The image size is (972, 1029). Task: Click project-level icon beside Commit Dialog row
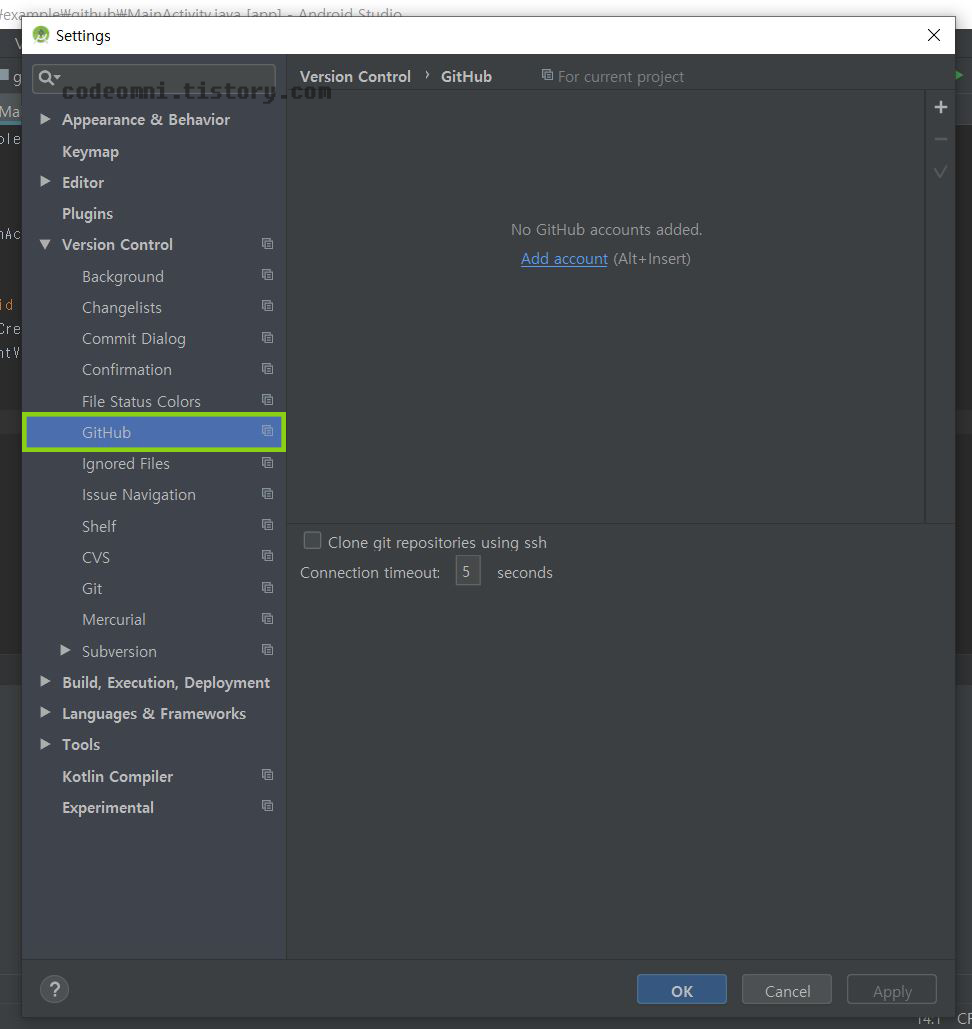pos(267,337)
